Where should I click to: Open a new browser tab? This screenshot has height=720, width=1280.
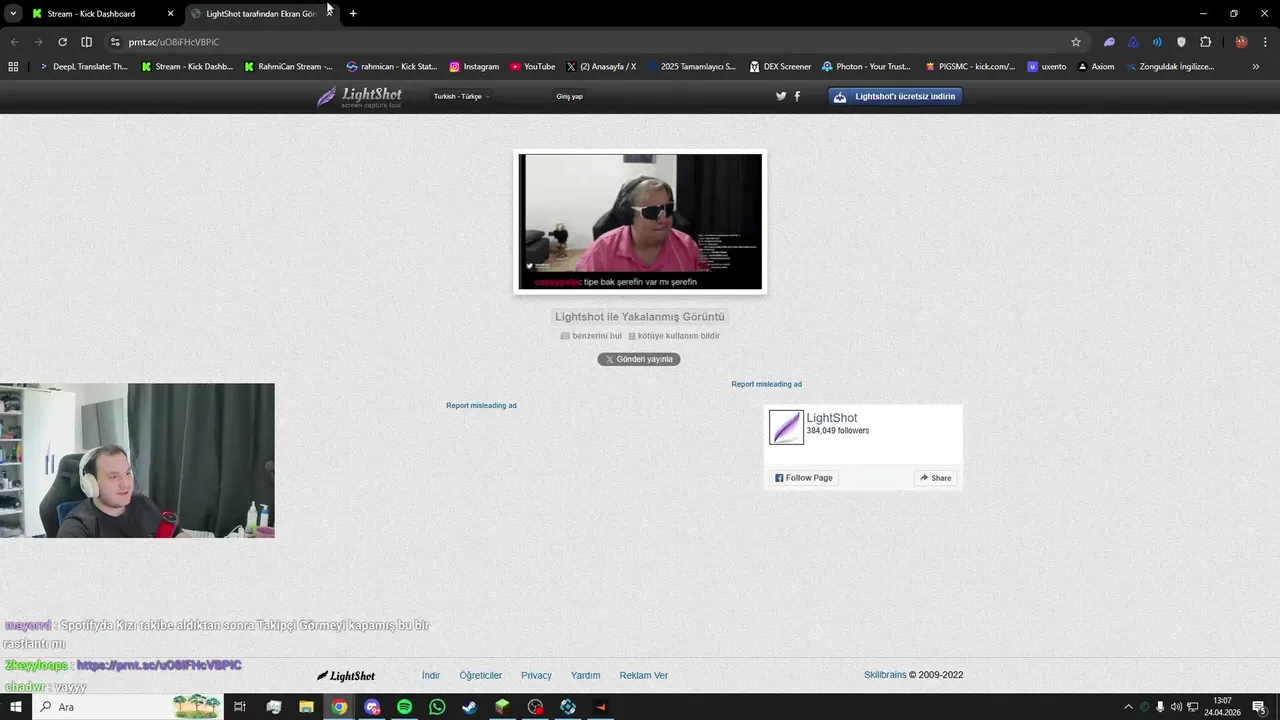(353, 14)
